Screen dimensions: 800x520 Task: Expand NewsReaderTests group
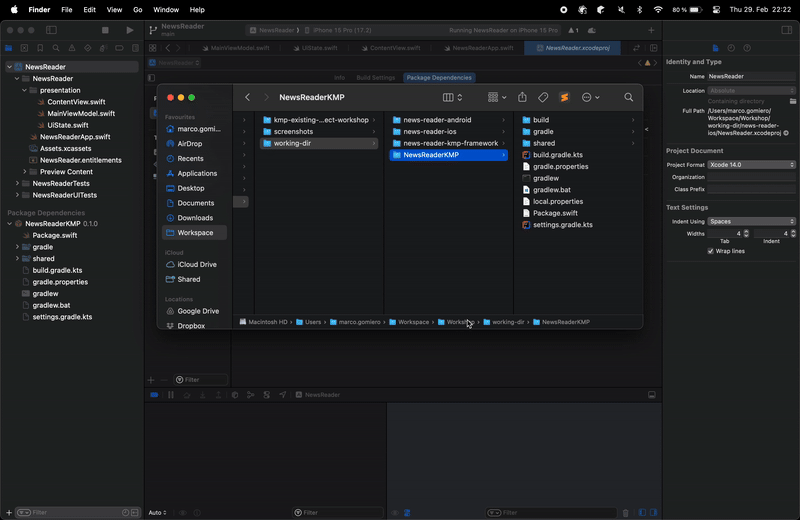17,183
